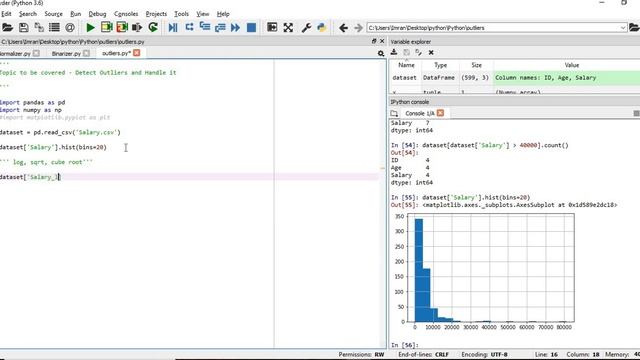Open the outline list icon
The width and height of the screenshot is (640, 360).
[54, 28]
